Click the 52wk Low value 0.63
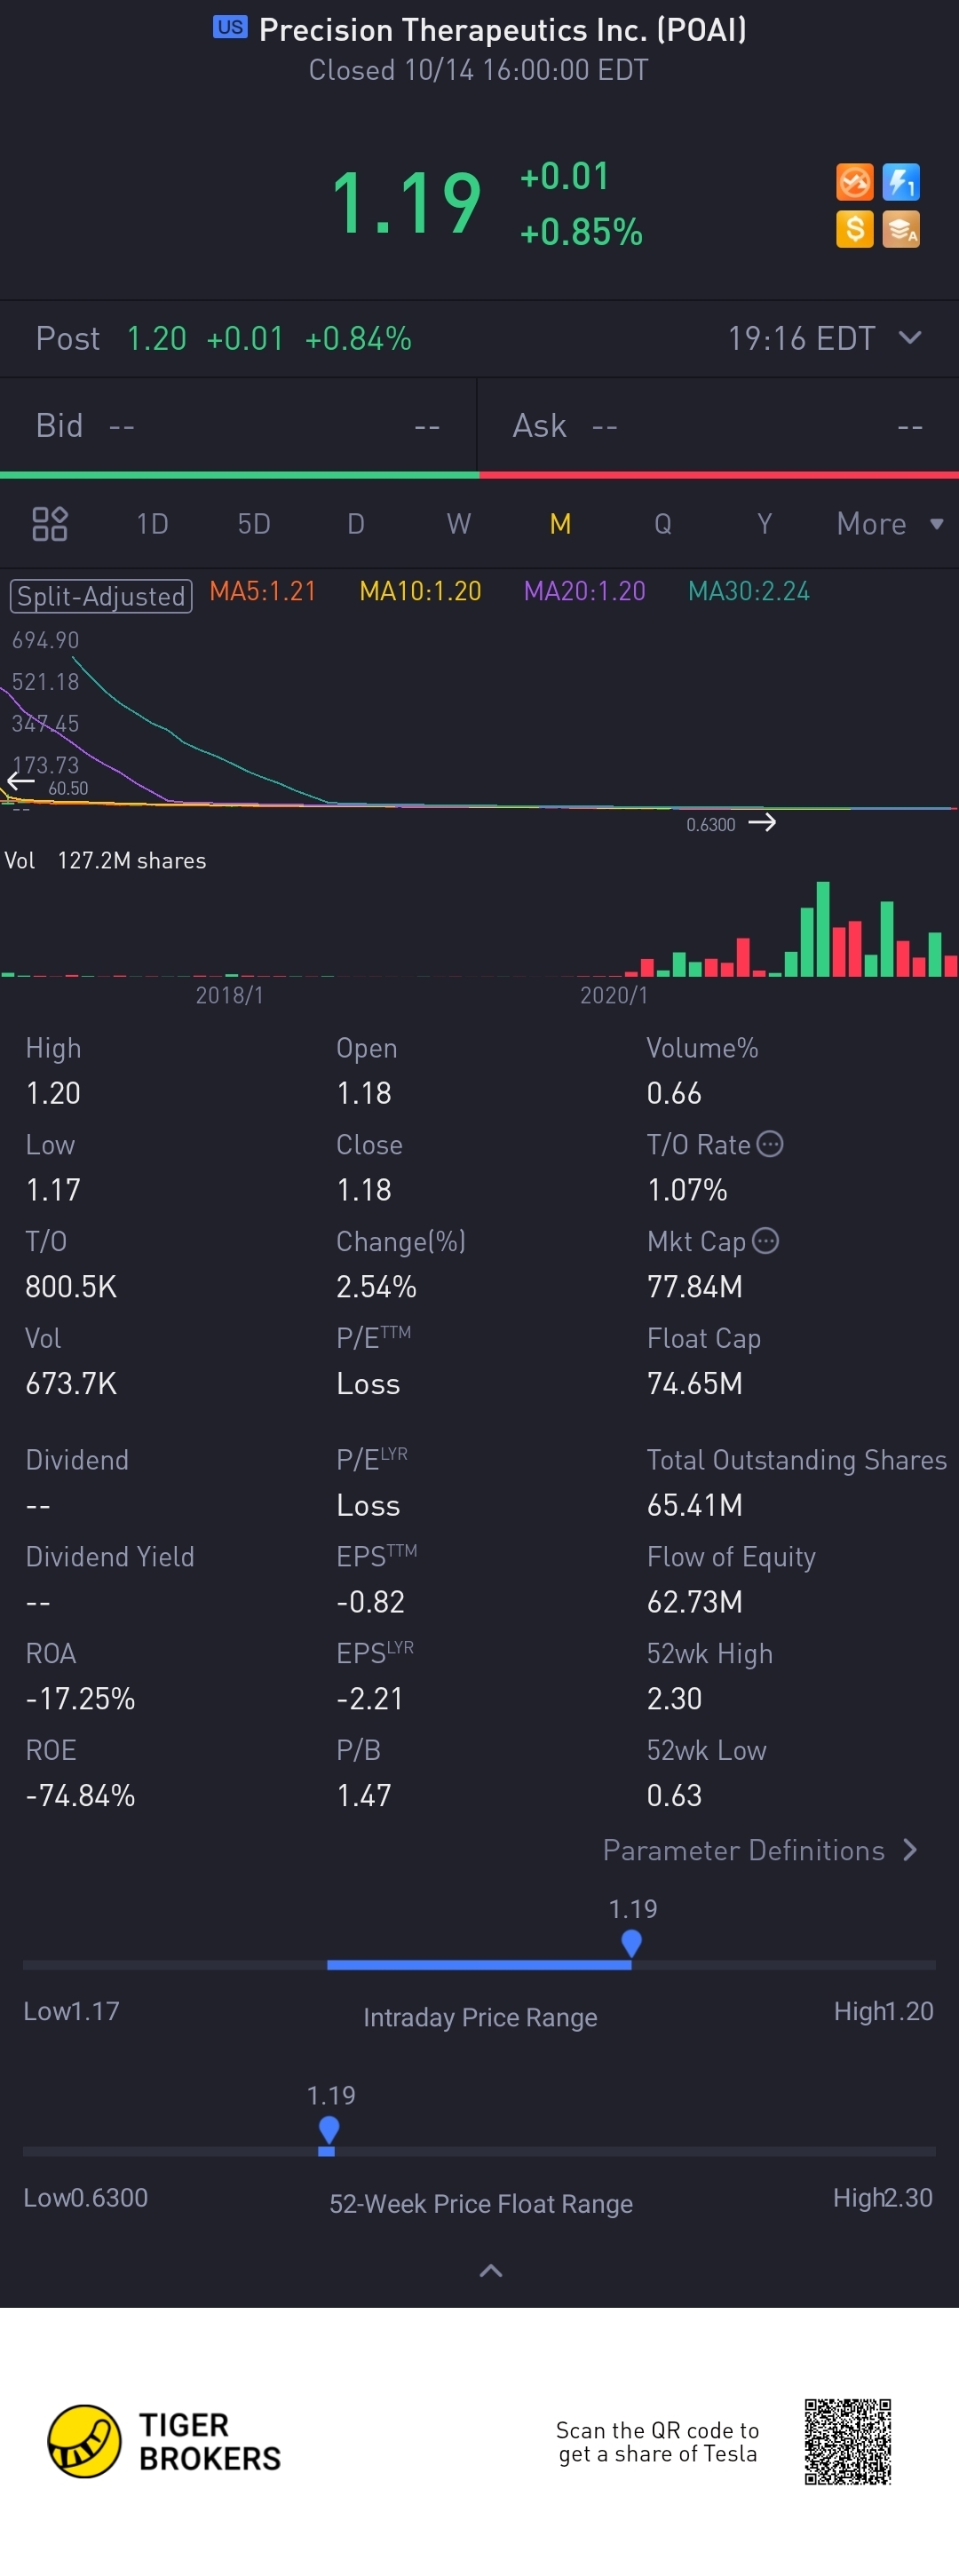 tap(675, 1795)
